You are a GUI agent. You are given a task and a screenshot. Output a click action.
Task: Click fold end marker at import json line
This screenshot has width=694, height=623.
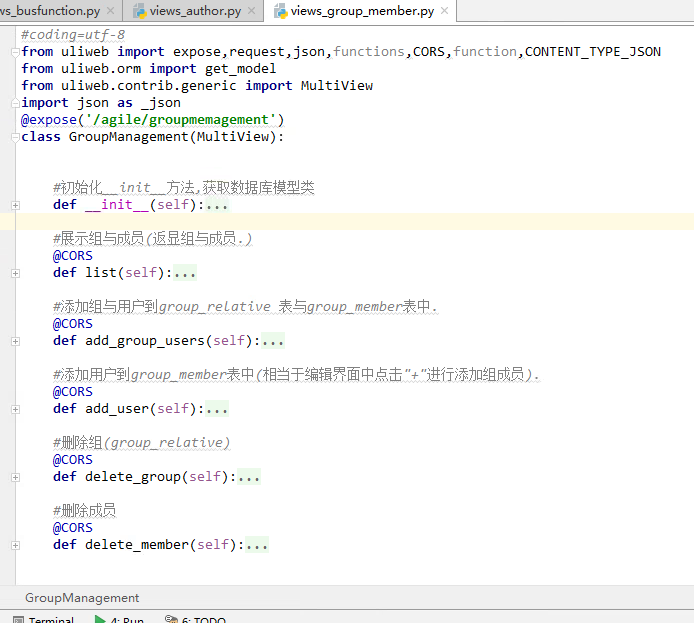[15, 103]
